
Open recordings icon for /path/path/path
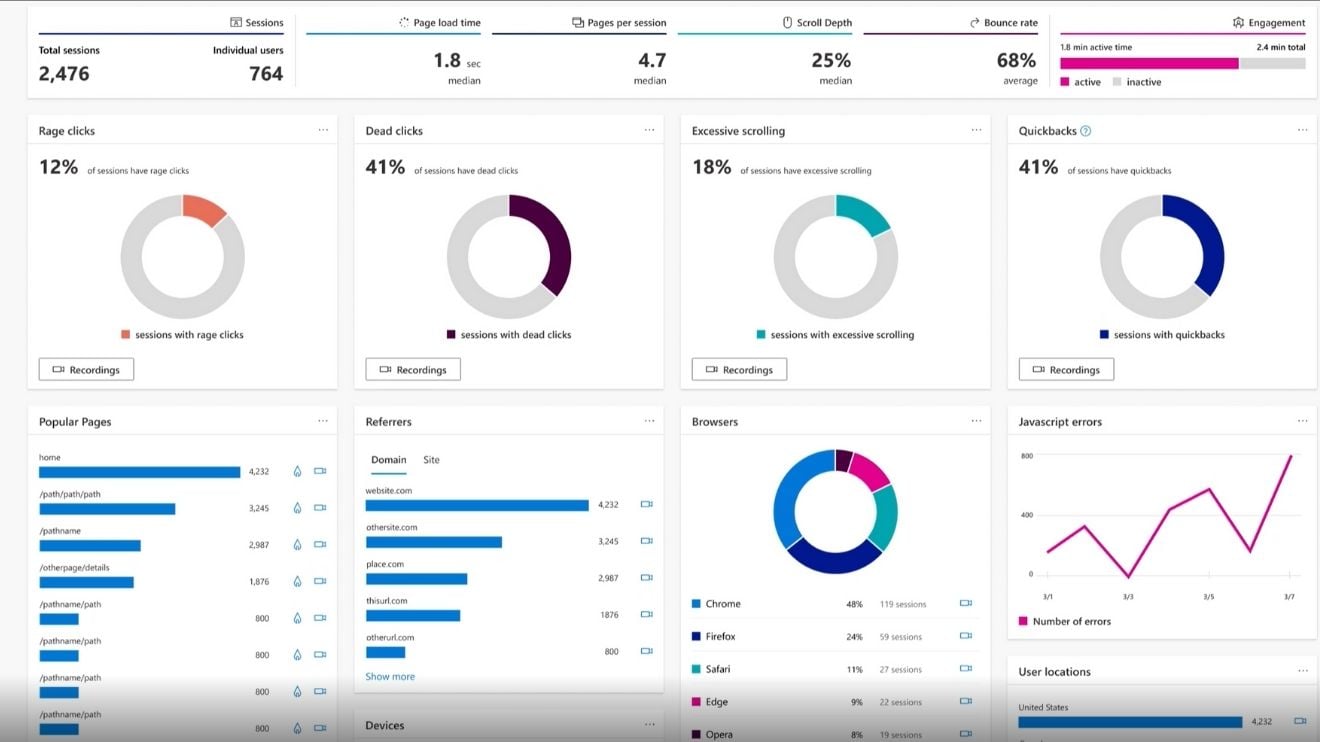(320, 508)
